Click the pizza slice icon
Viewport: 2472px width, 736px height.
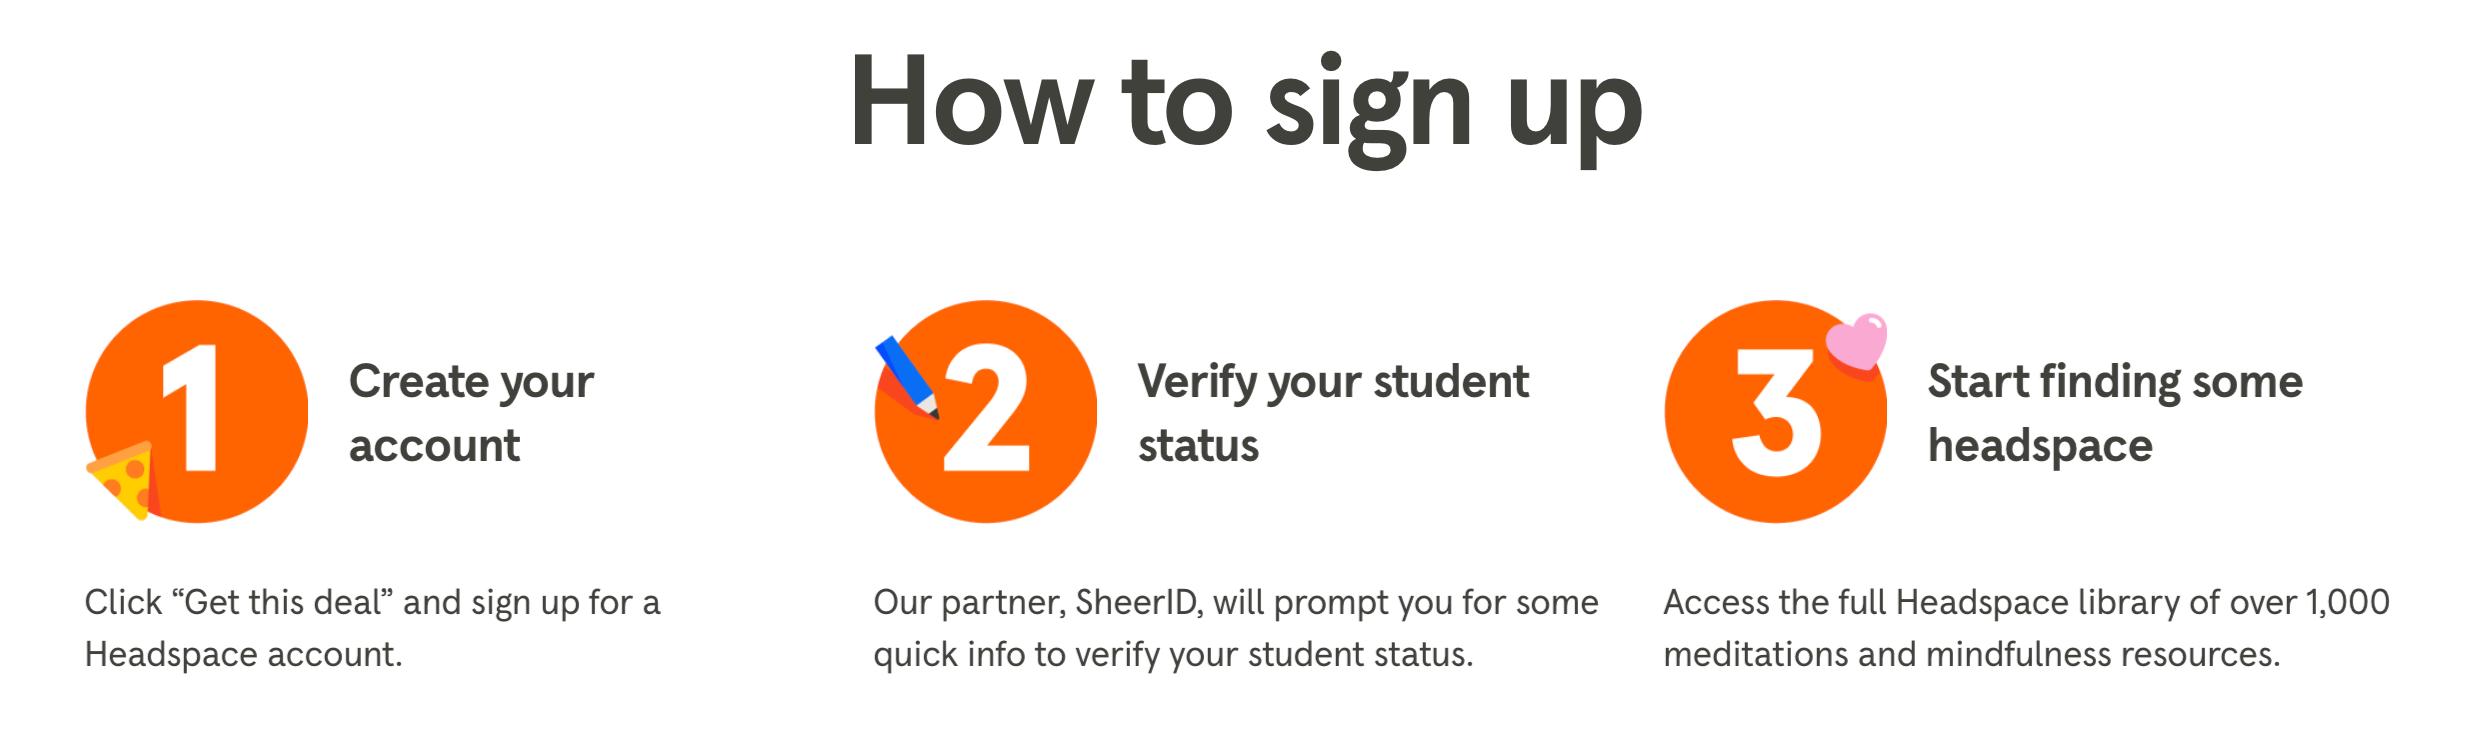[x=123, y=481]
